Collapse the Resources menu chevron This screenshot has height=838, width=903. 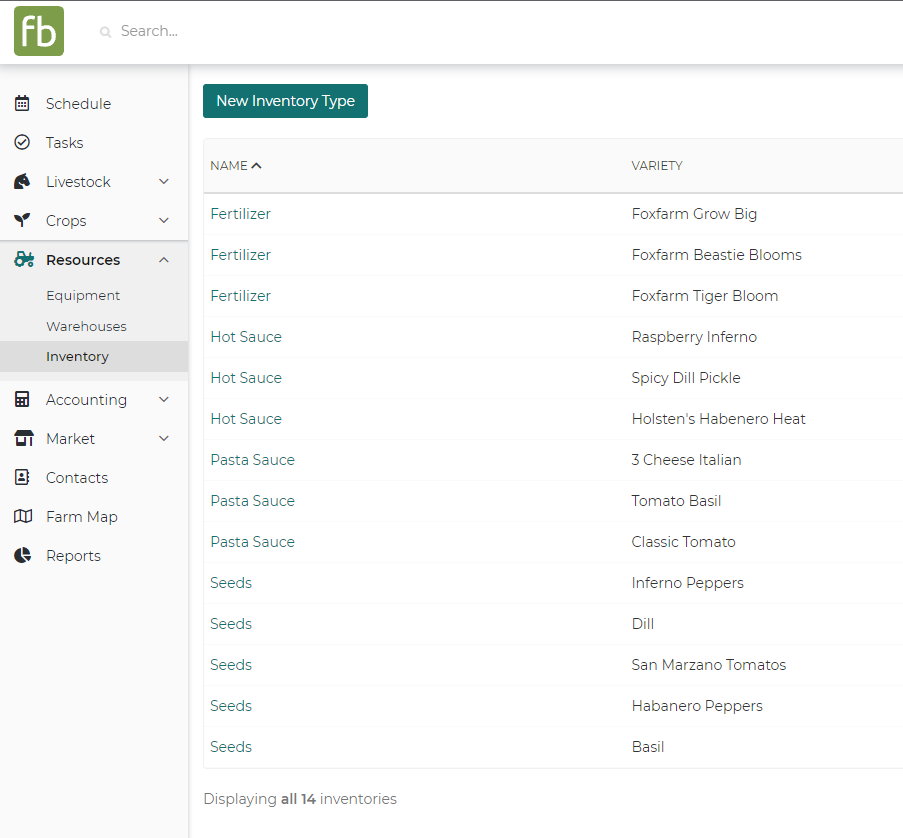click(x=164, y=260)
